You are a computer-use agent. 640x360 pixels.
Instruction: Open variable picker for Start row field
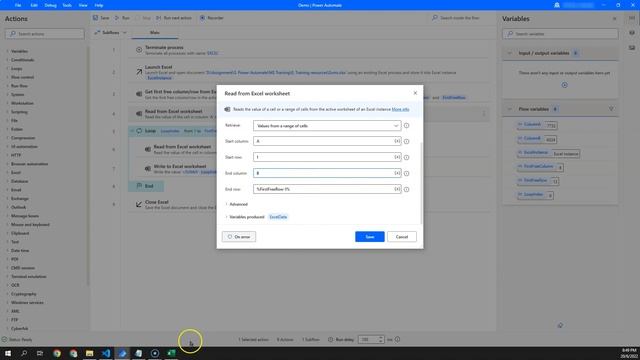(397, 157)
